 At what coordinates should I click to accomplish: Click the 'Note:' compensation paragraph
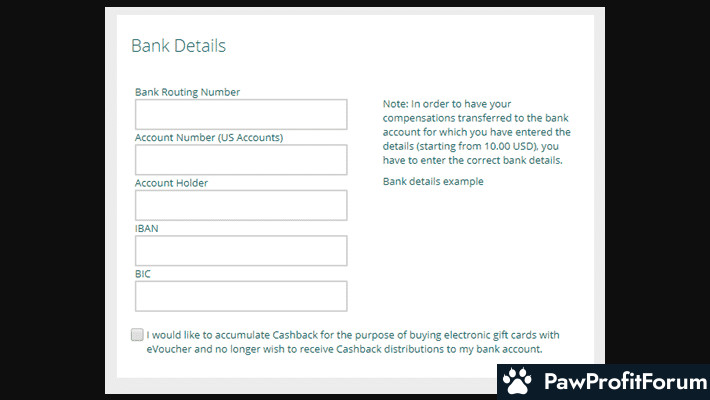click(477, 131)
